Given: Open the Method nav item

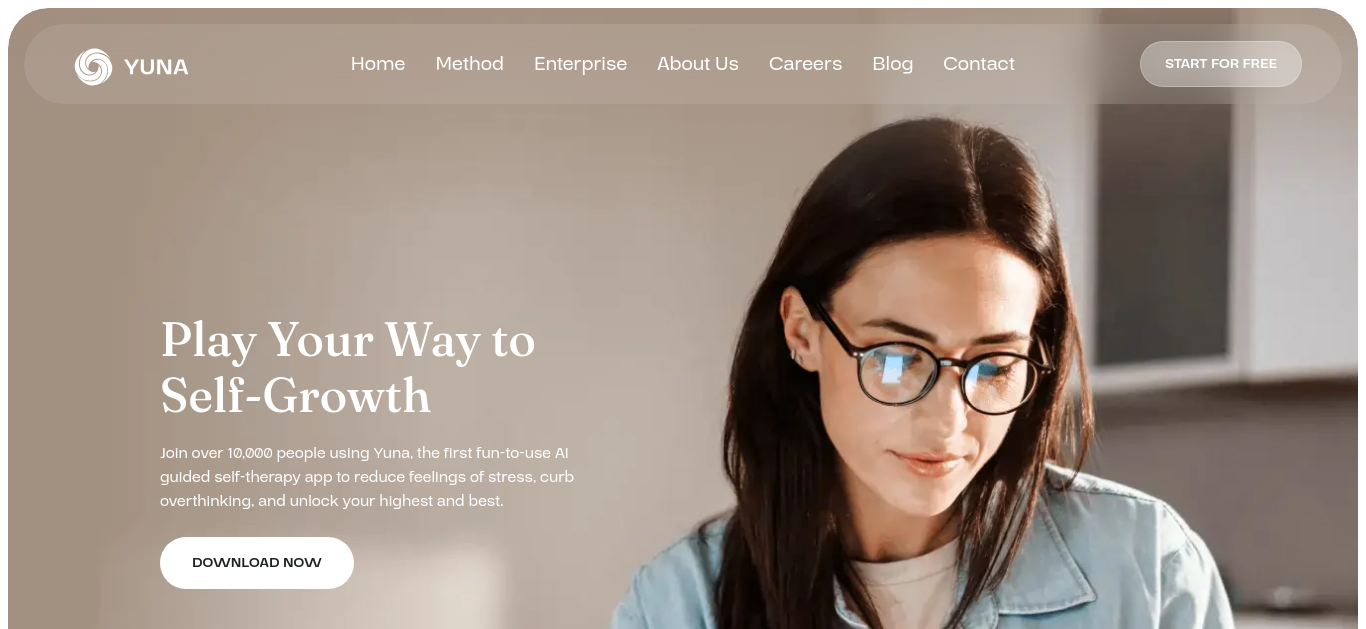Looking at the screenshot, I should [470, 64].
